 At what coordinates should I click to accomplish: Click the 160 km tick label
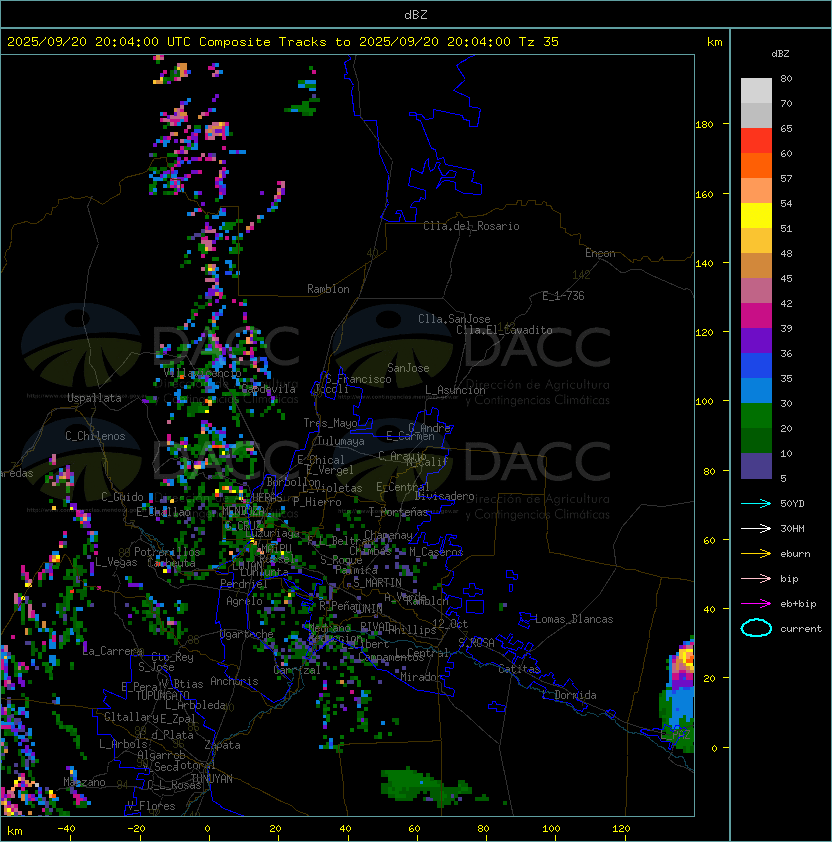(704, 194)
